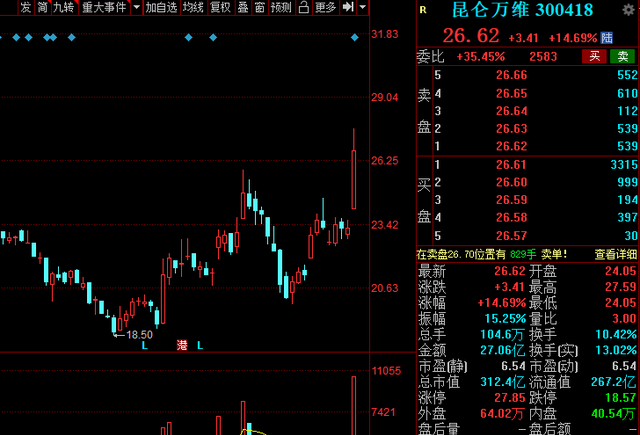Screen dimensions: 640x435
Task: Click the 跌停 price 18.57
Action: click(x=620, y=398)
